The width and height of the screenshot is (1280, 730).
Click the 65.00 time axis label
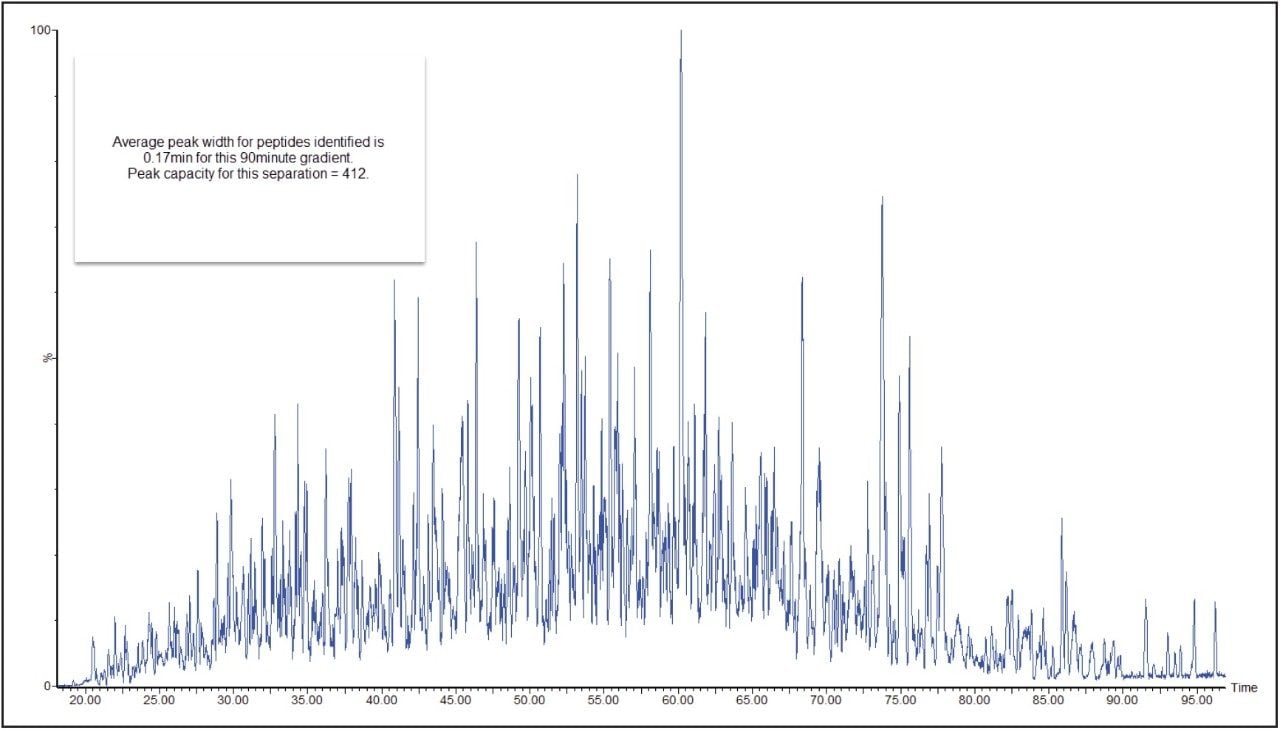coord(751,701)
